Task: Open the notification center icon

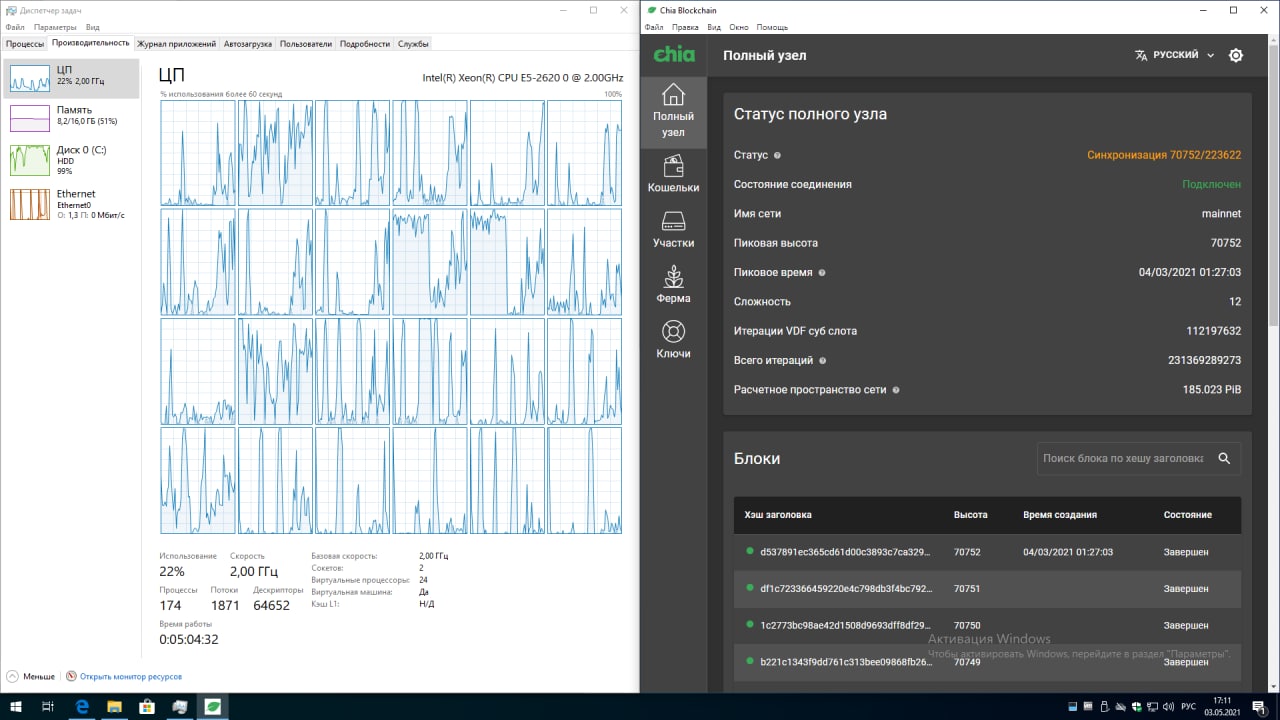Action: click(1258, 706)
